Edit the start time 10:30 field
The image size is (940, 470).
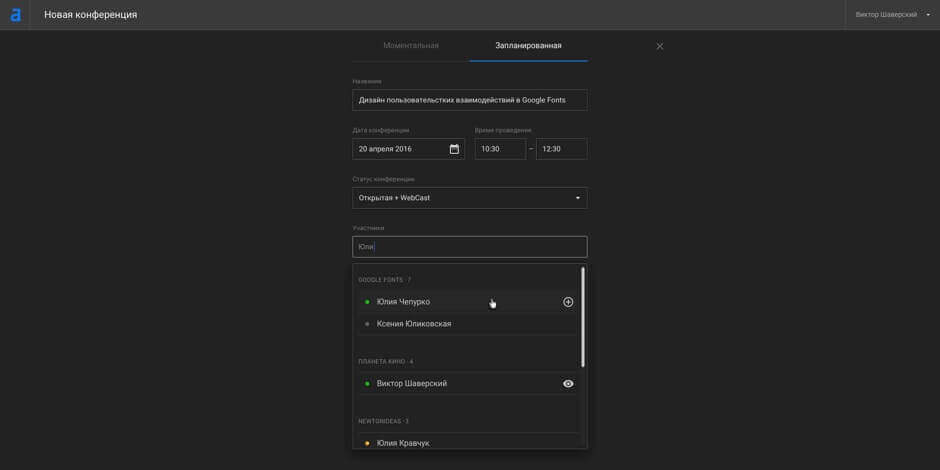(499, 149)
